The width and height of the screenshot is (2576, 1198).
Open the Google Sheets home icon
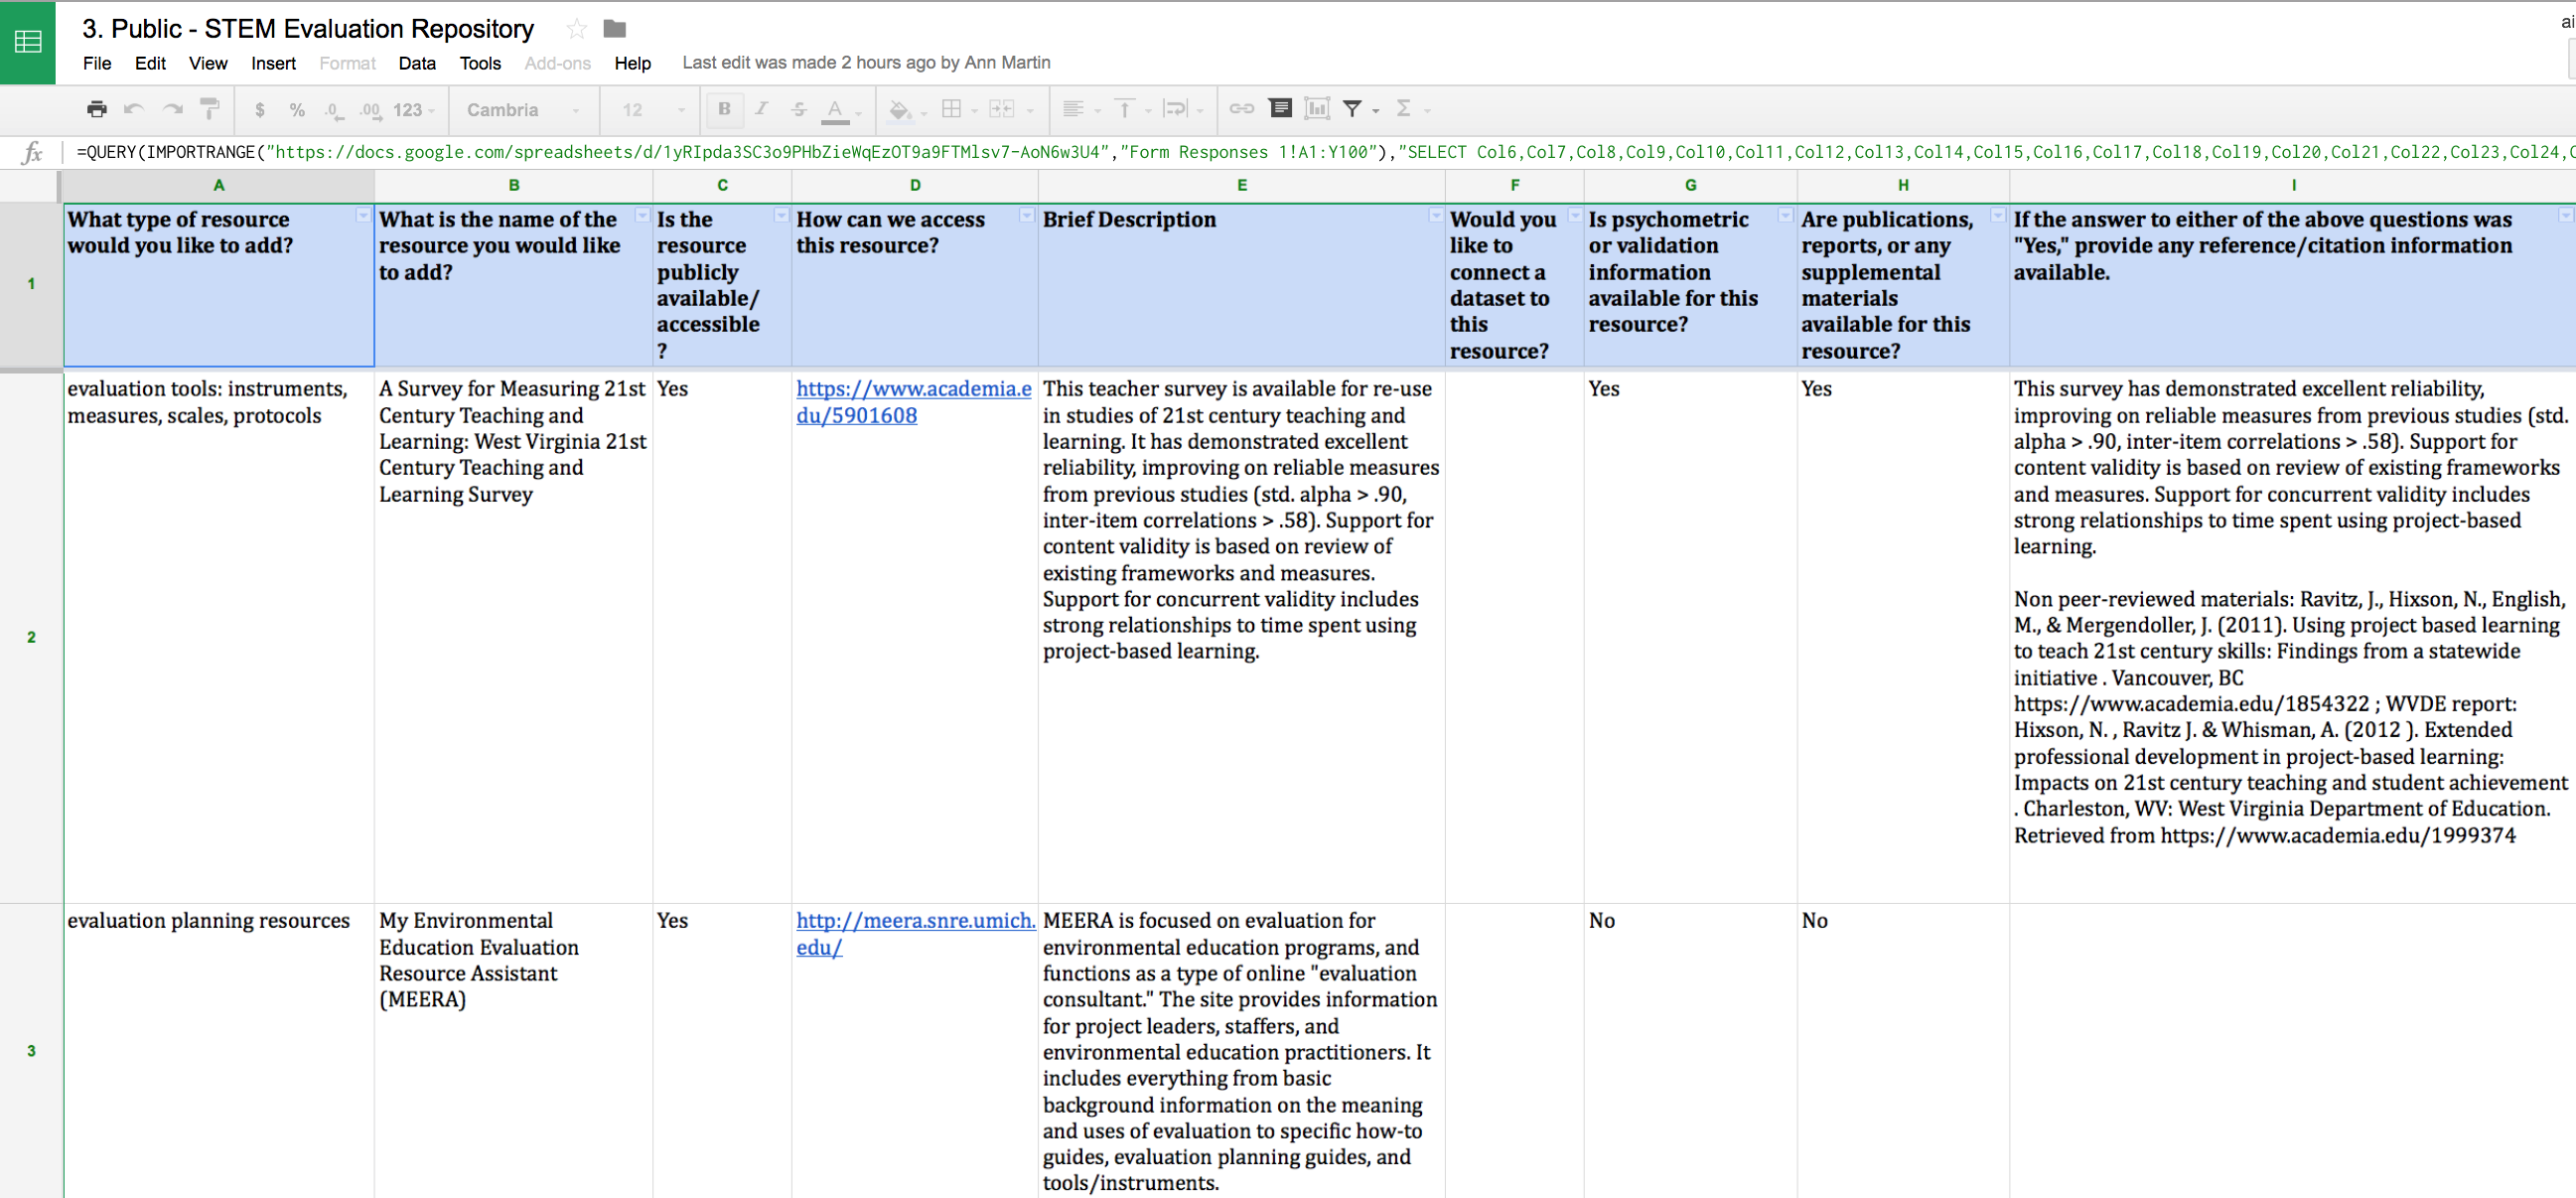click(x=27, y=42)
